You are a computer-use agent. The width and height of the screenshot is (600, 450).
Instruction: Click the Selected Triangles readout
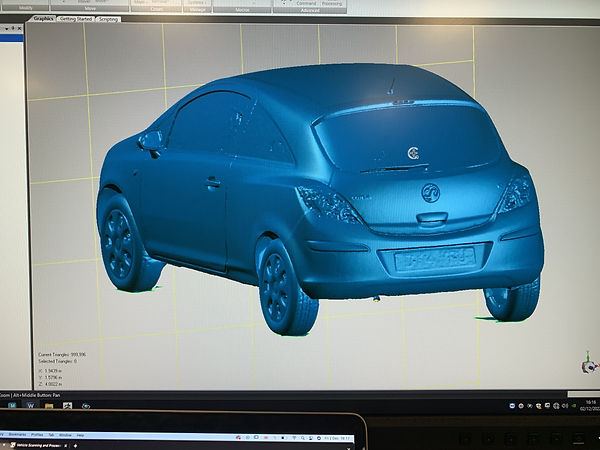pyautogui.click(x=57, y=361)
